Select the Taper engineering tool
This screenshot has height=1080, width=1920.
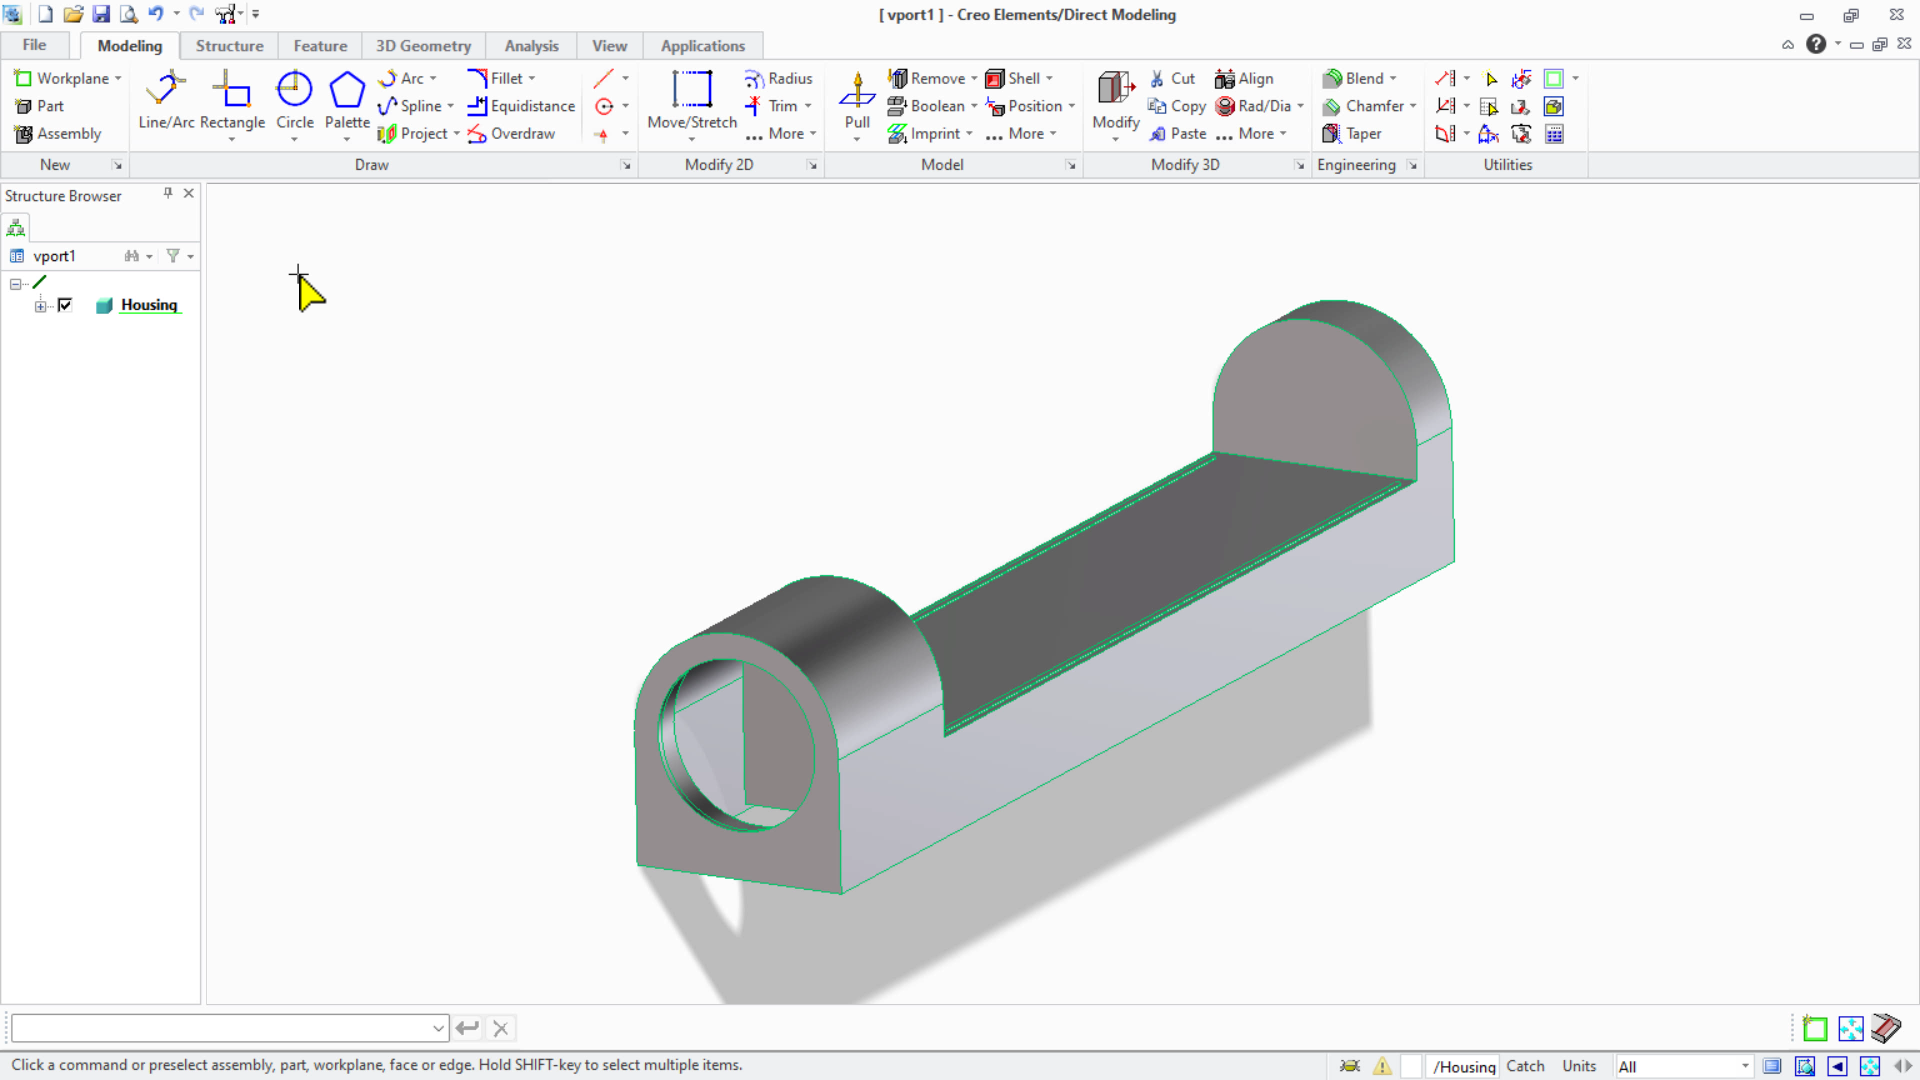click(1352, 133)
